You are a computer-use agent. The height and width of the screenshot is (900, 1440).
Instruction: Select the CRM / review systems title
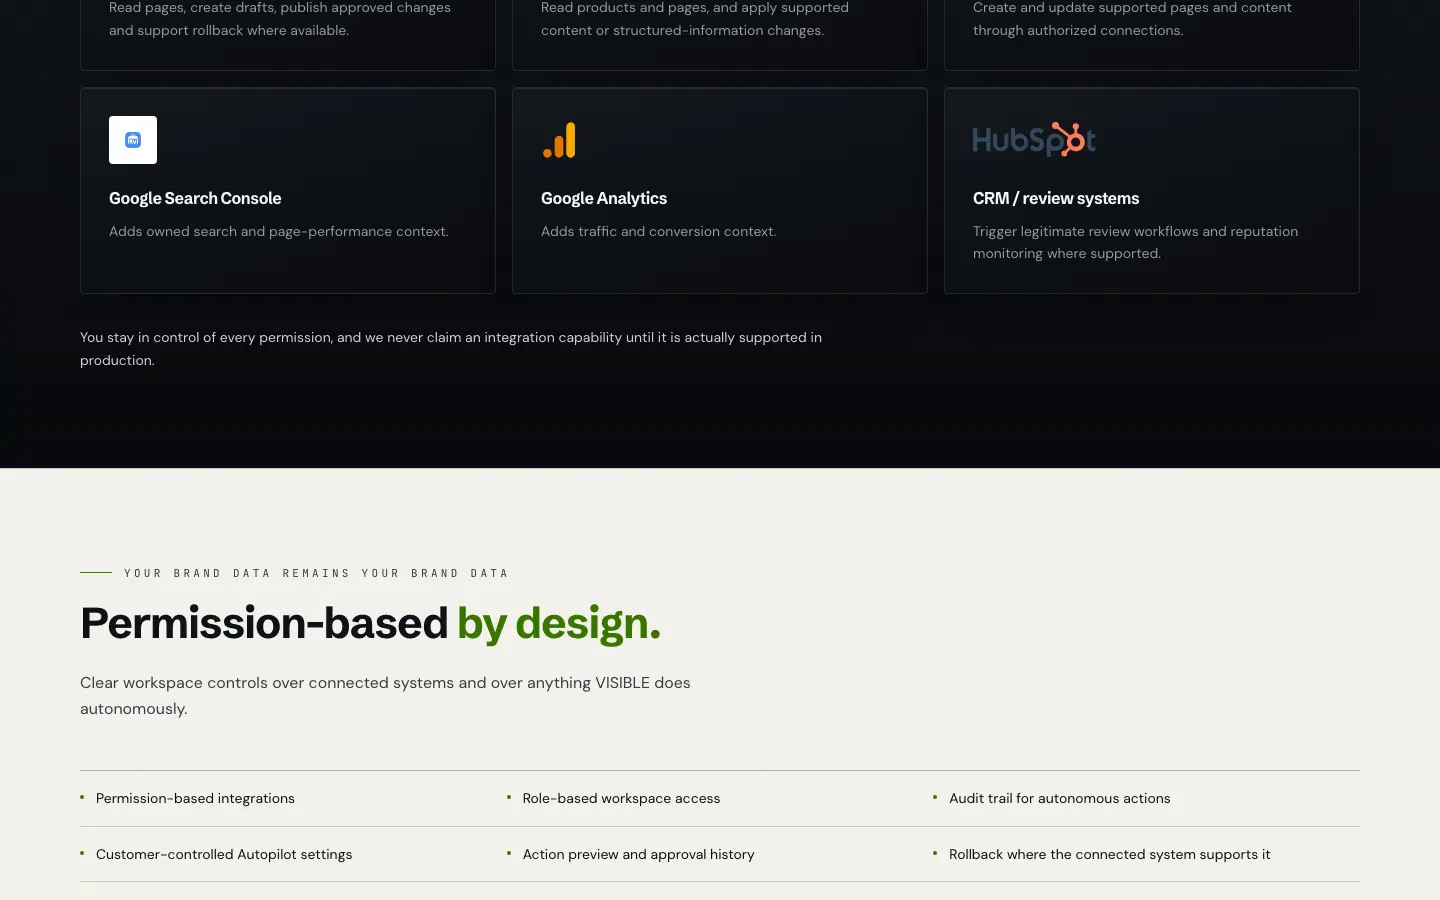(1056, 198)
